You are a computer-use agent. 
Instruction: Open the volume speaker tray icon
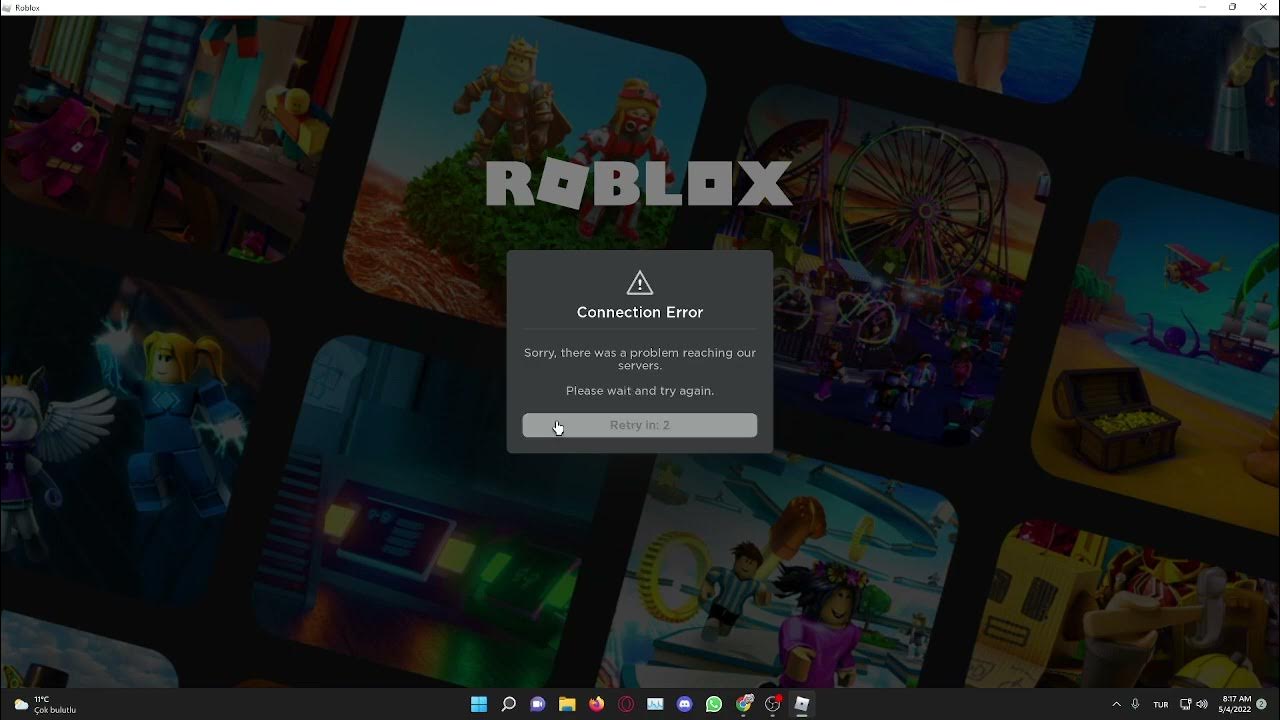pyautogui.click(x=1201, y=704)
